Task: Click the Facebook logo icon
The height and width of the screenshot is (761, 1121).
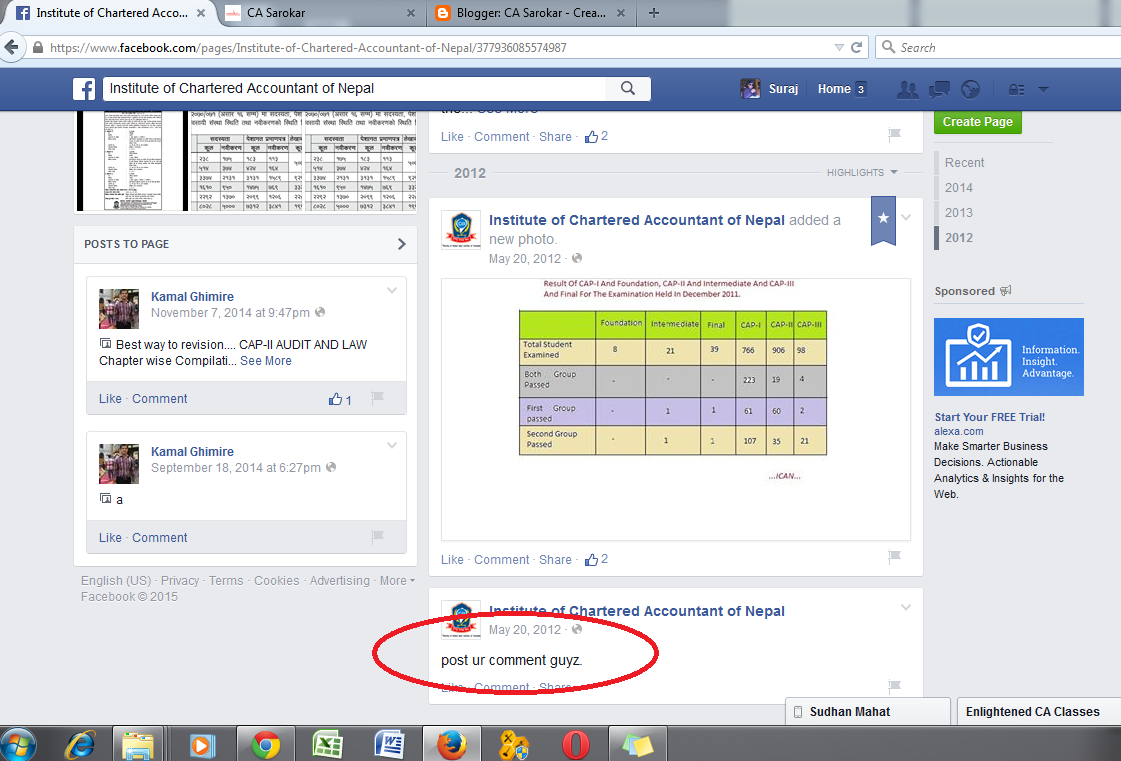Action: tap(84, 89)
